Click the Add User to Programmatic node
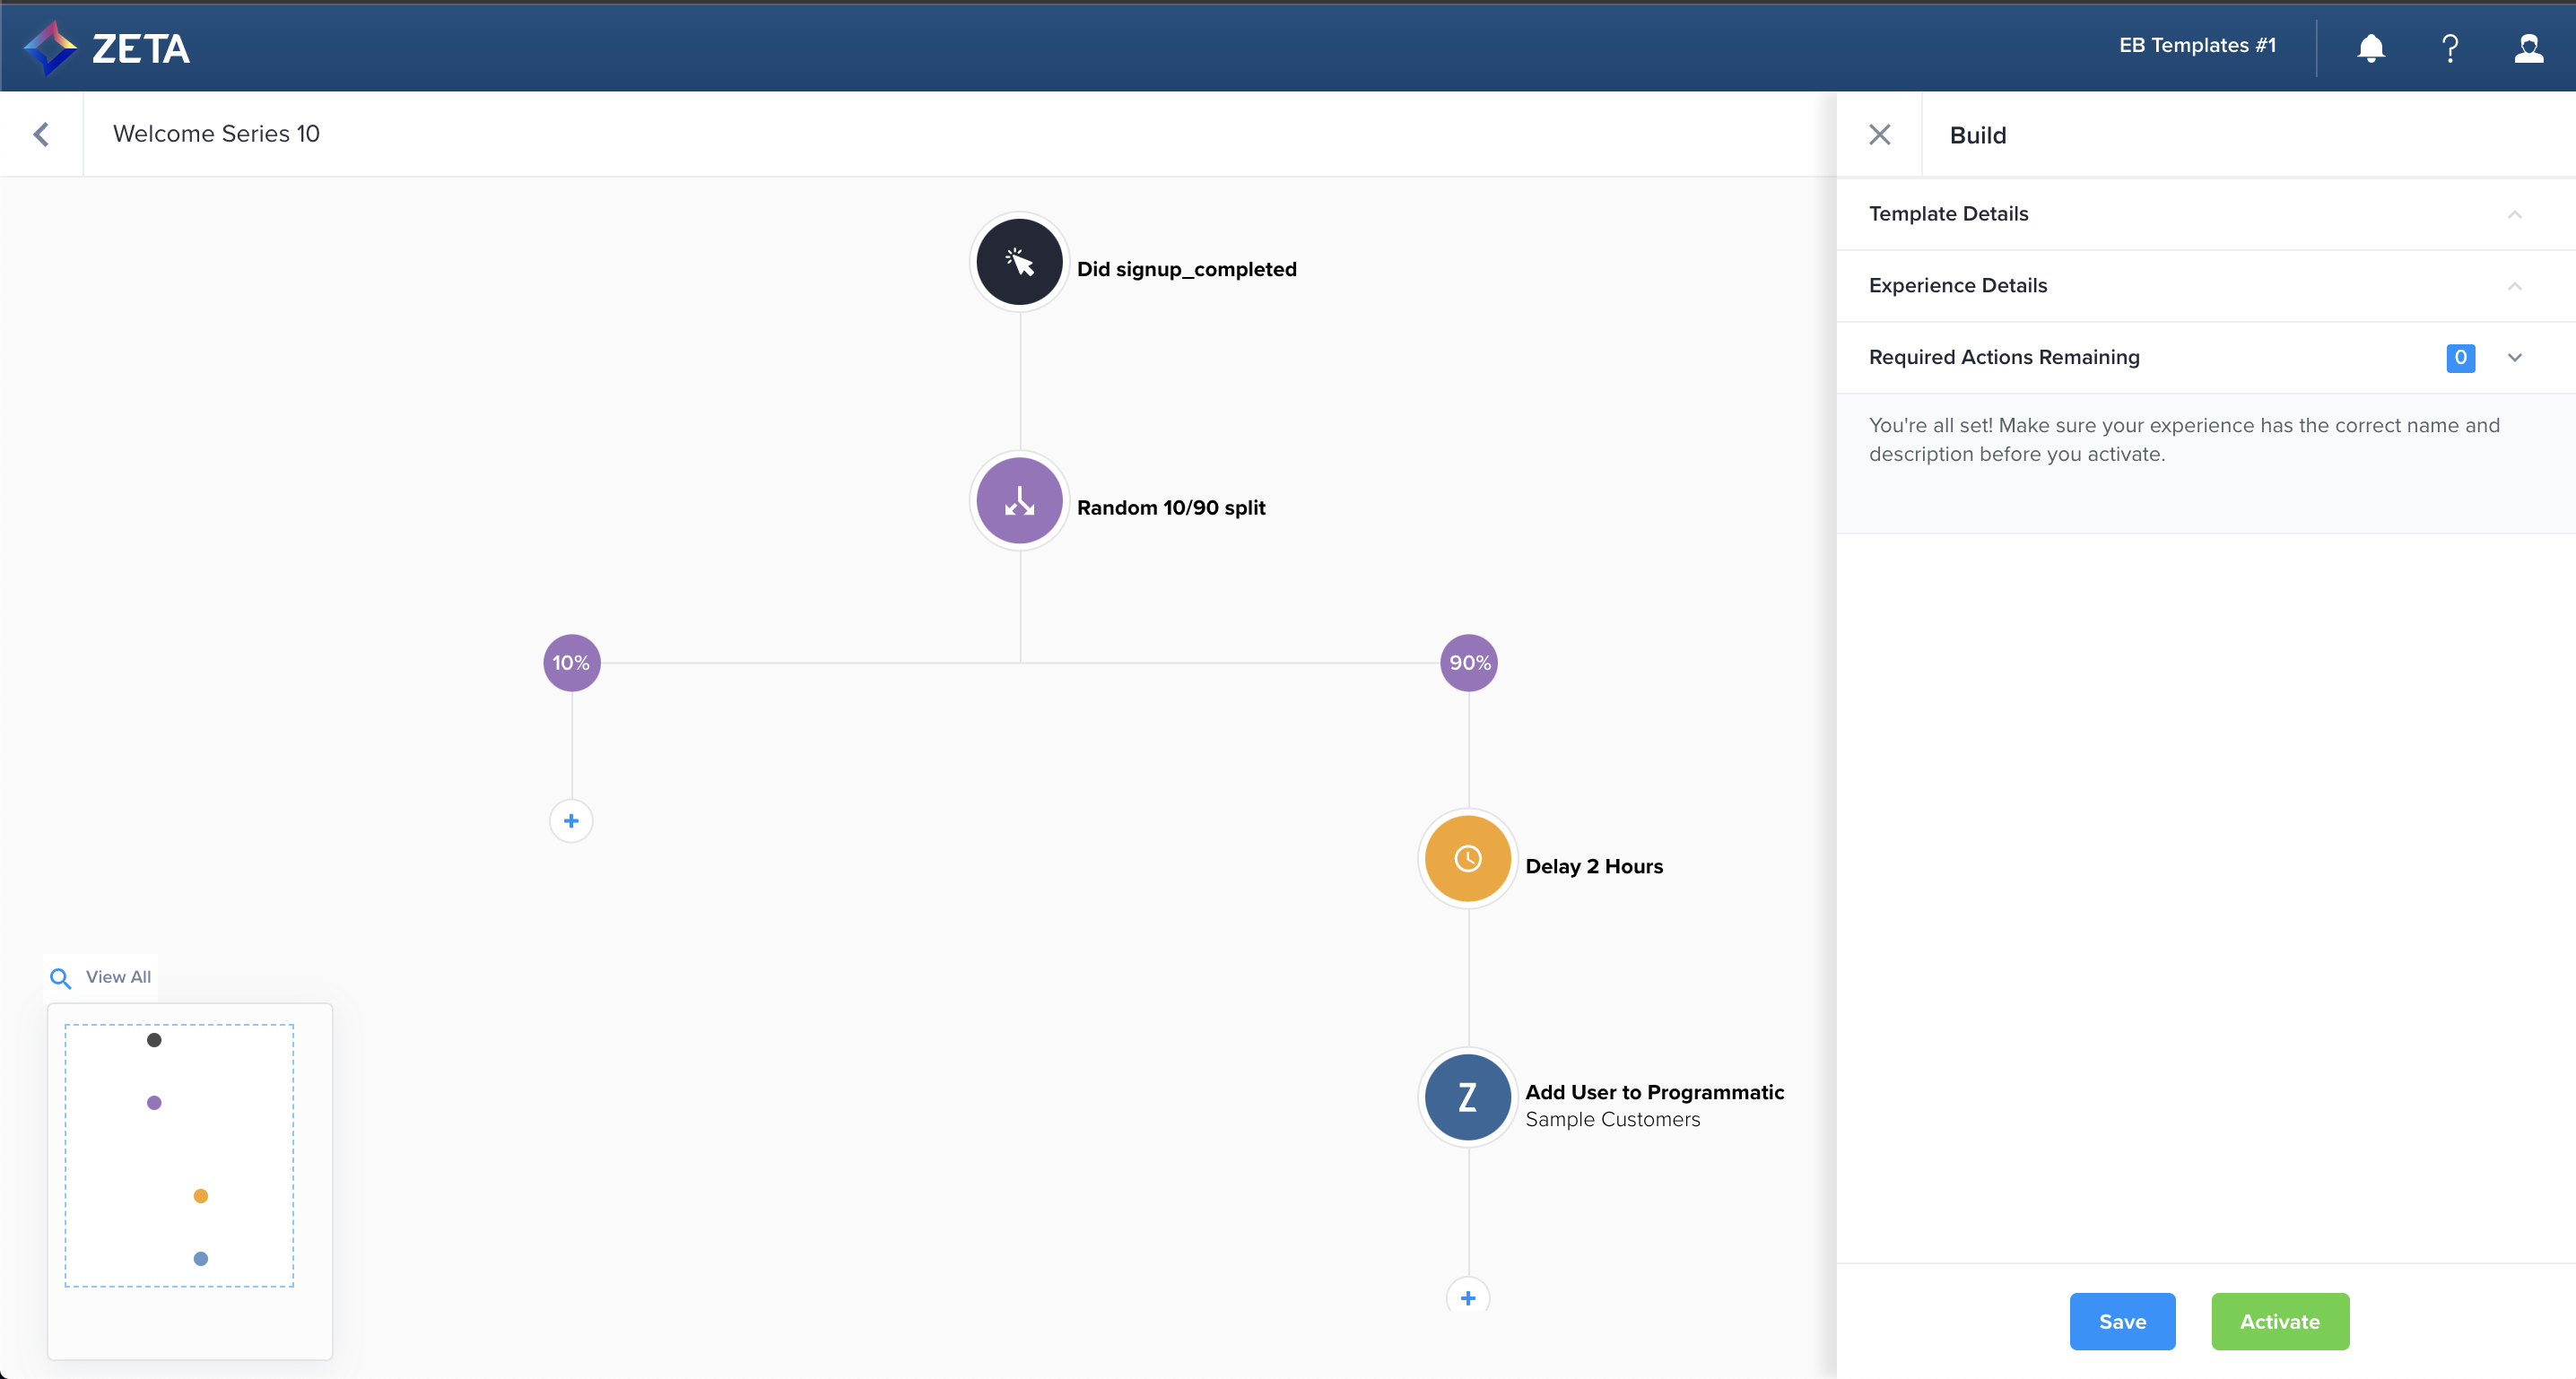The height and width of the screenshot is (1379, 2576). tap(1467, 1097)
